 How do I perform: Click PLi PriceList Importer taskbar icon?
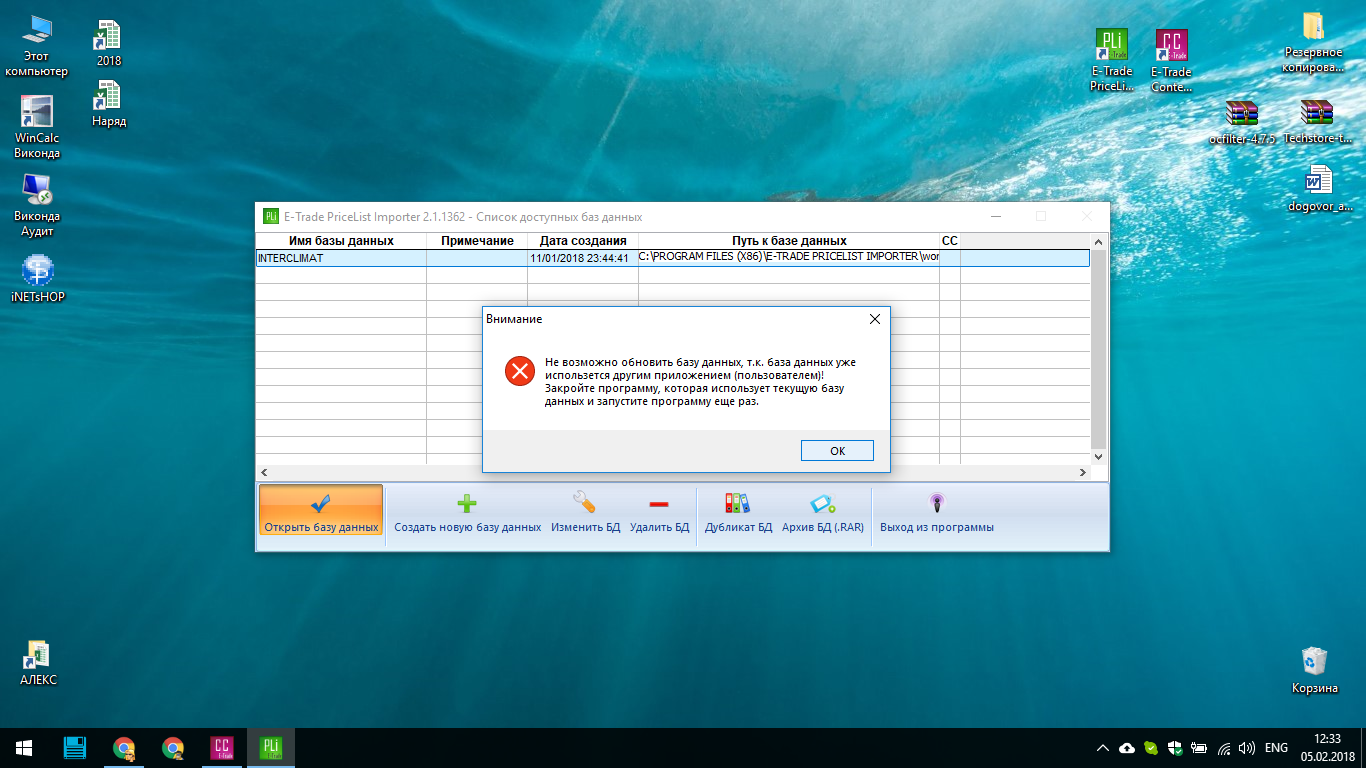click(x=270, y=747)
